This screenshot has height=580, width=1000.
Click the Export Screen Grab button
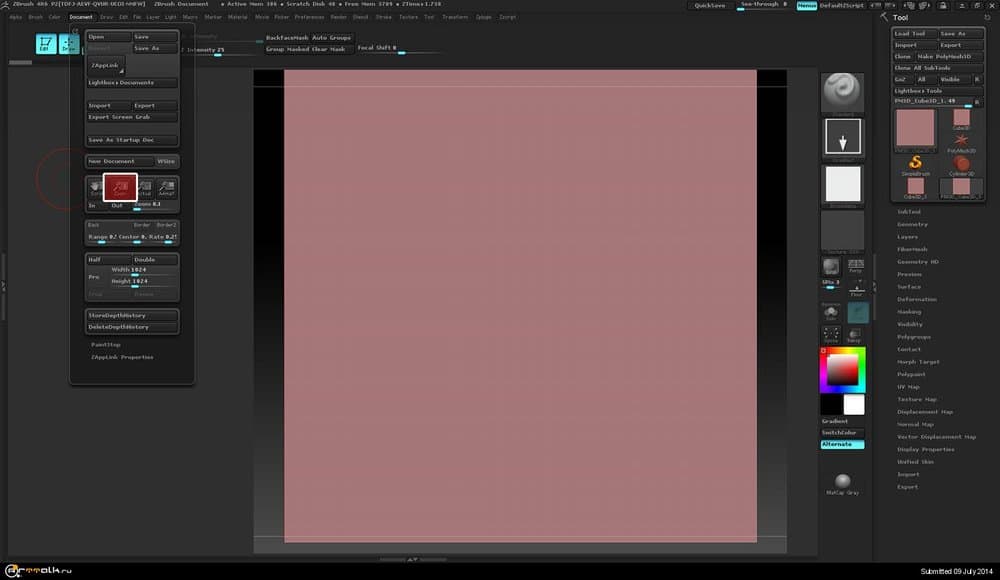click(132, 117)
